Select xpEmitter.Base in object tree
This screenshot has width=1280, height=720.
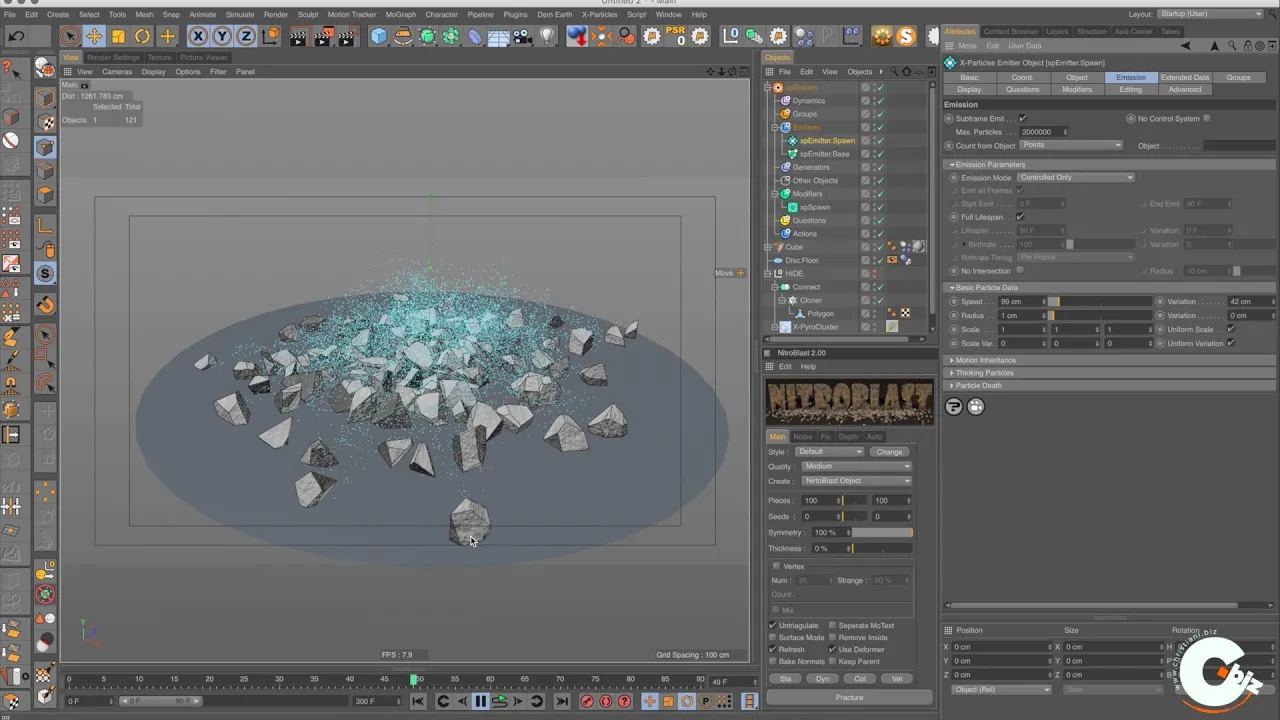coord(824,154)
